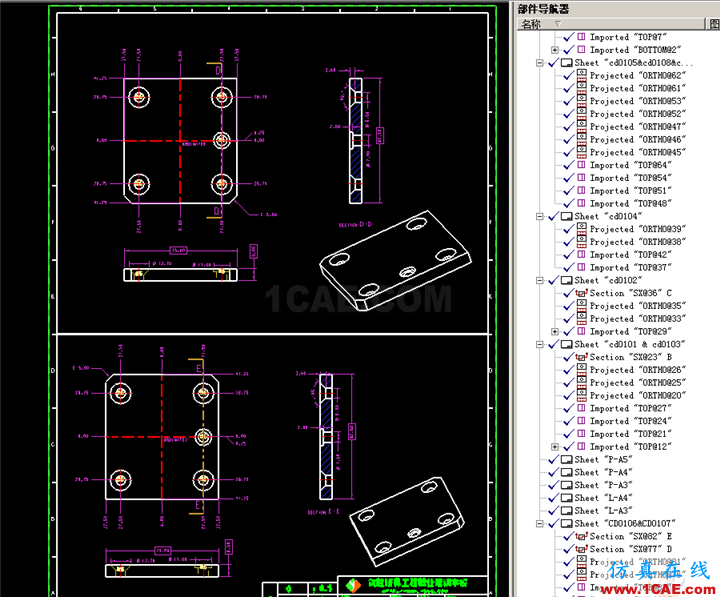Viewport: 720px width, 597px height.
Task: Click the 名称 column header
Action: click(611, 23)
